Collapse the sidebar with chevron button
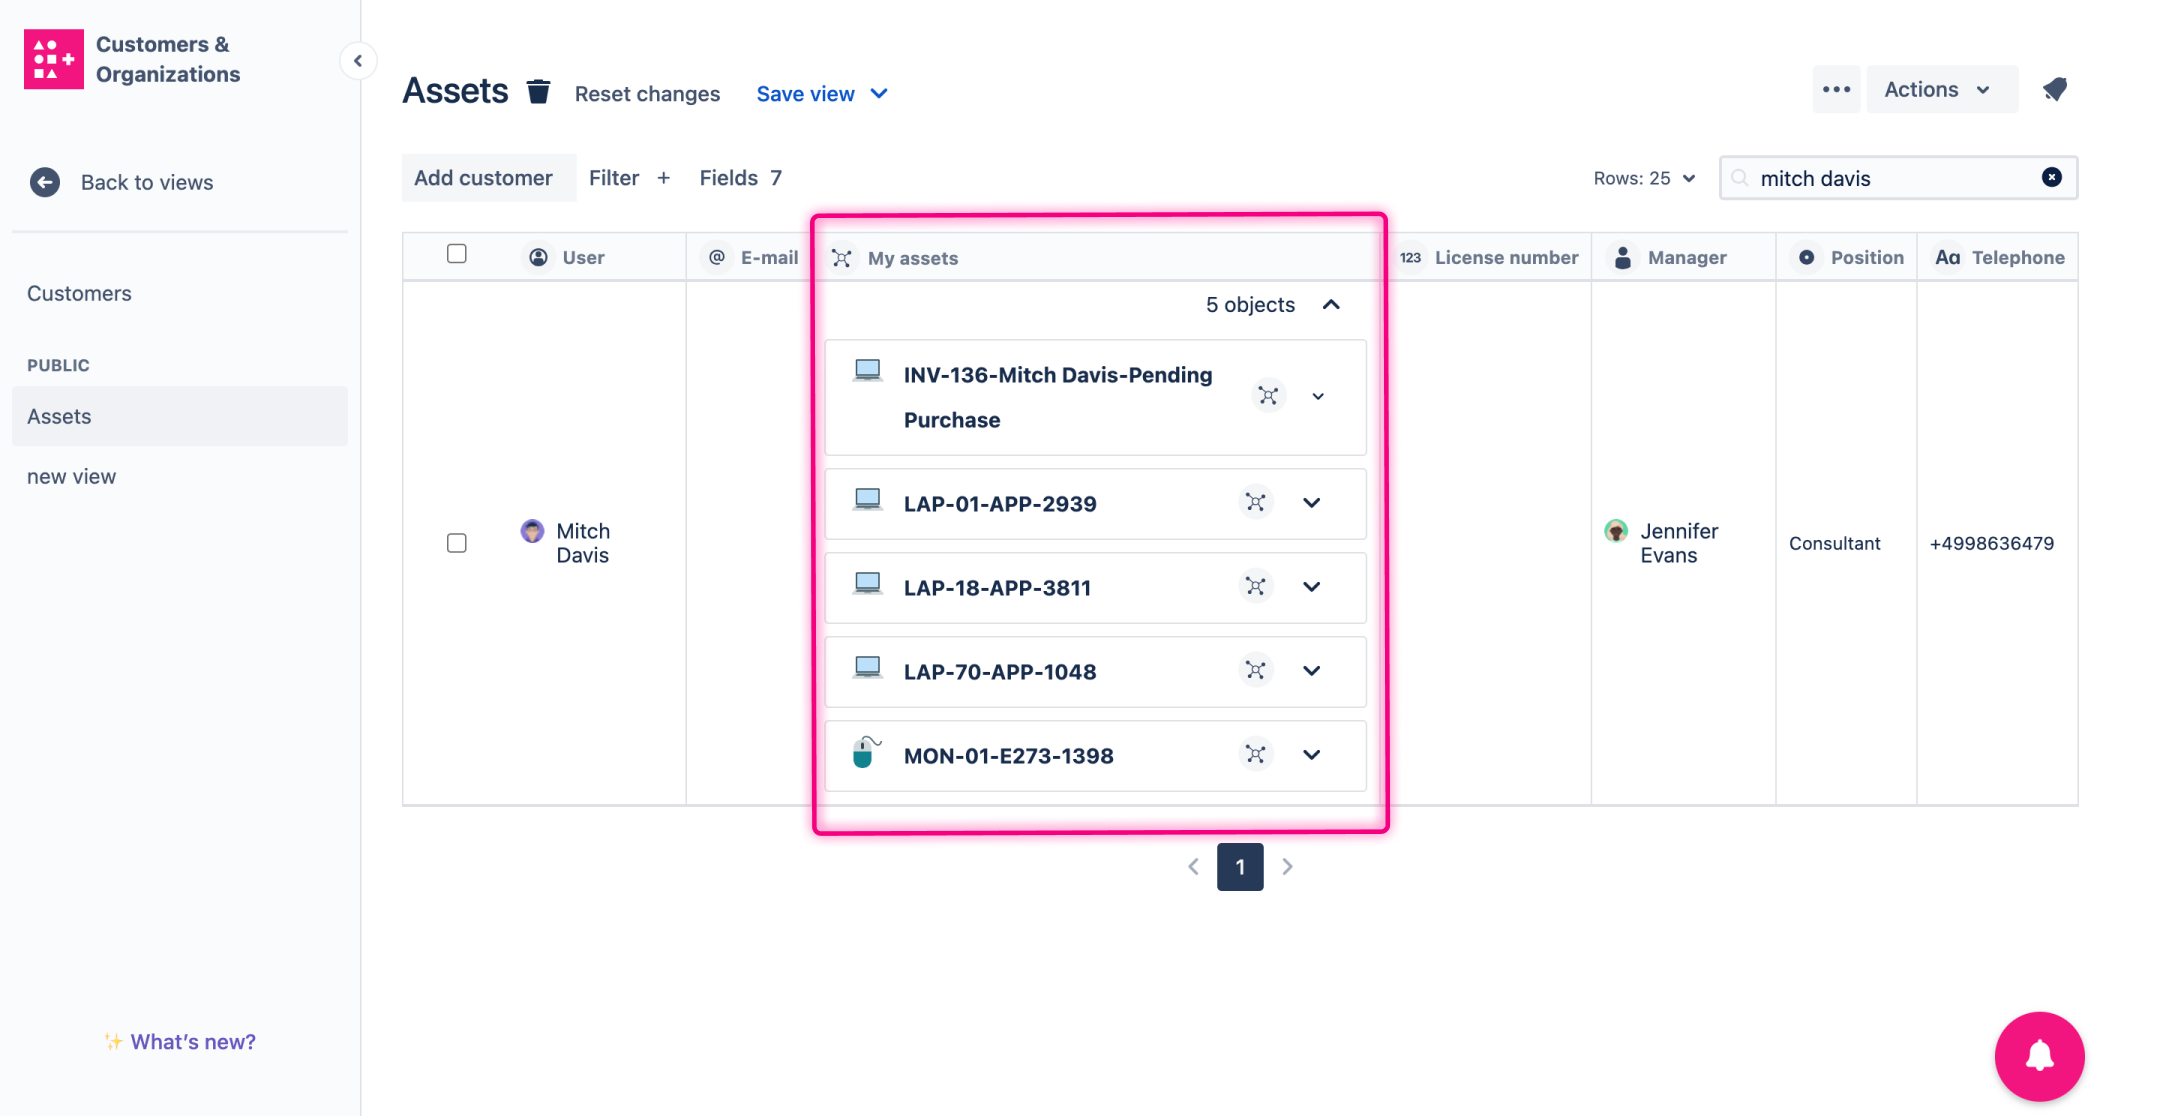This screenshot has height=1116, width=2160. coord(358,61)
